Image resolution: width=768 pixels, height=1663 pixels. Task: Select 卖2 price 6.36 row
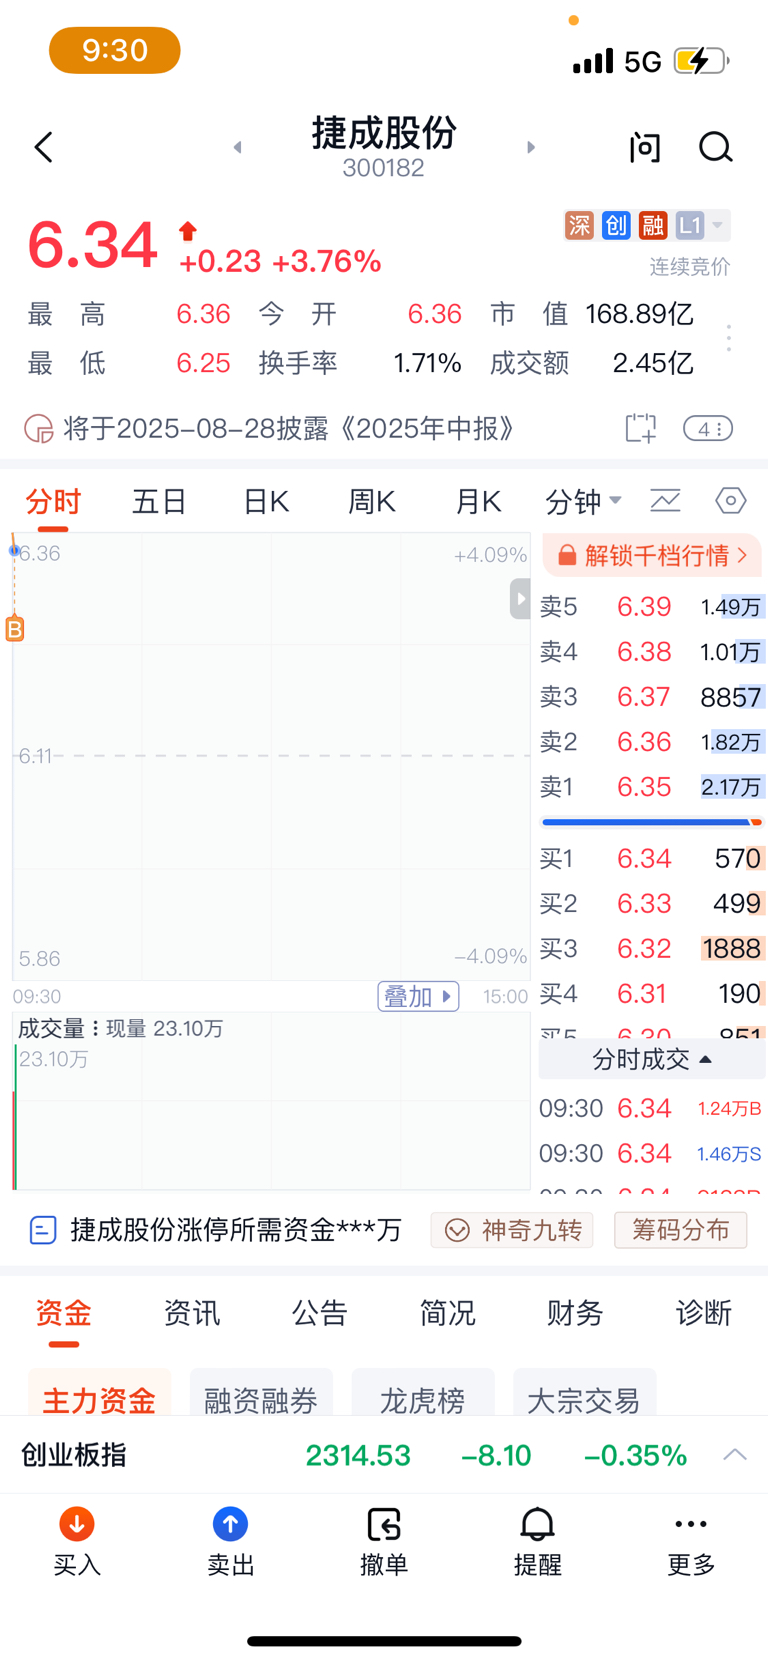click(652, 742)
